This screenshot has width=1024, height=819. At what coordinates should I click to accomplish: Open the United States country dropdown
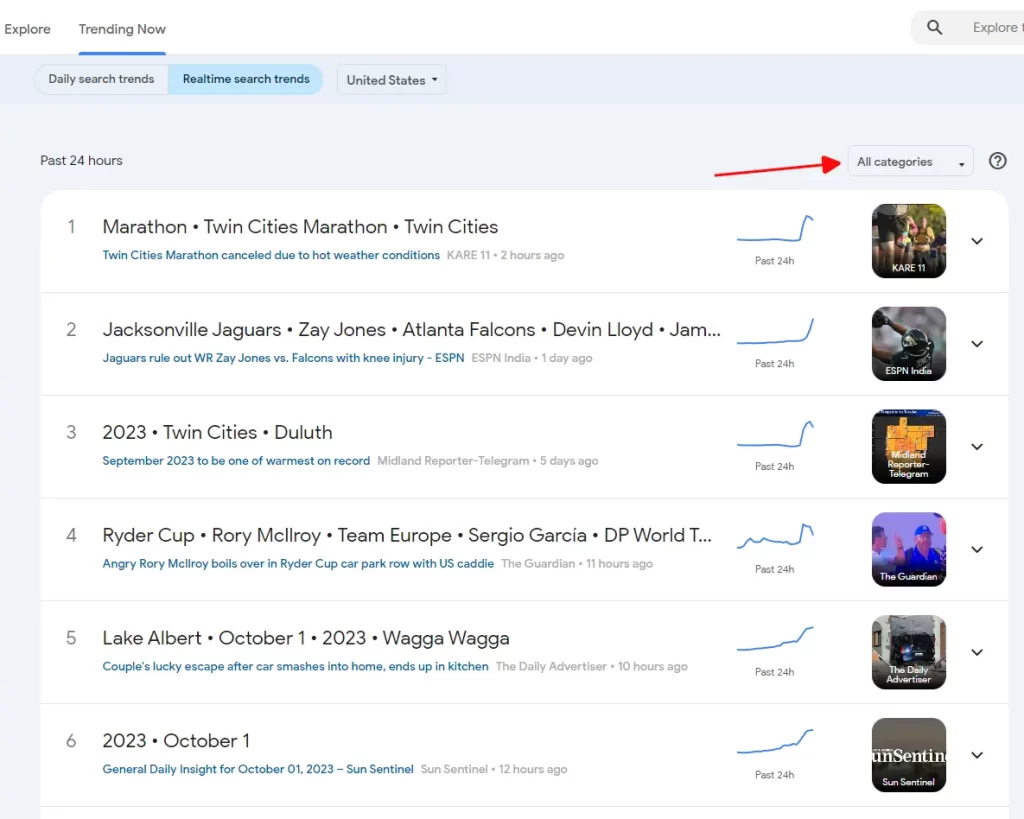(x=392, y=80)
